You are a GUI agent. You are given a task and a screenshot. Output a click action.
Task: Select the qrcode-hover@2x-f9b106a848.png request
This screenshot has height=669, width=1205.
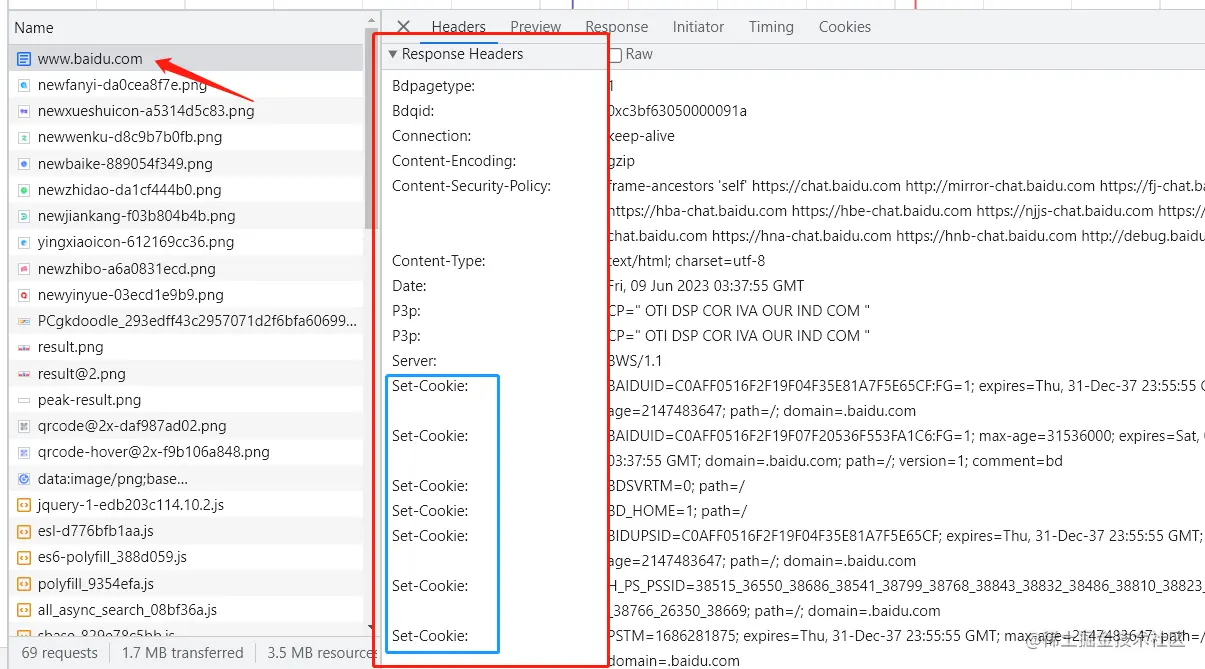(186, 452)
